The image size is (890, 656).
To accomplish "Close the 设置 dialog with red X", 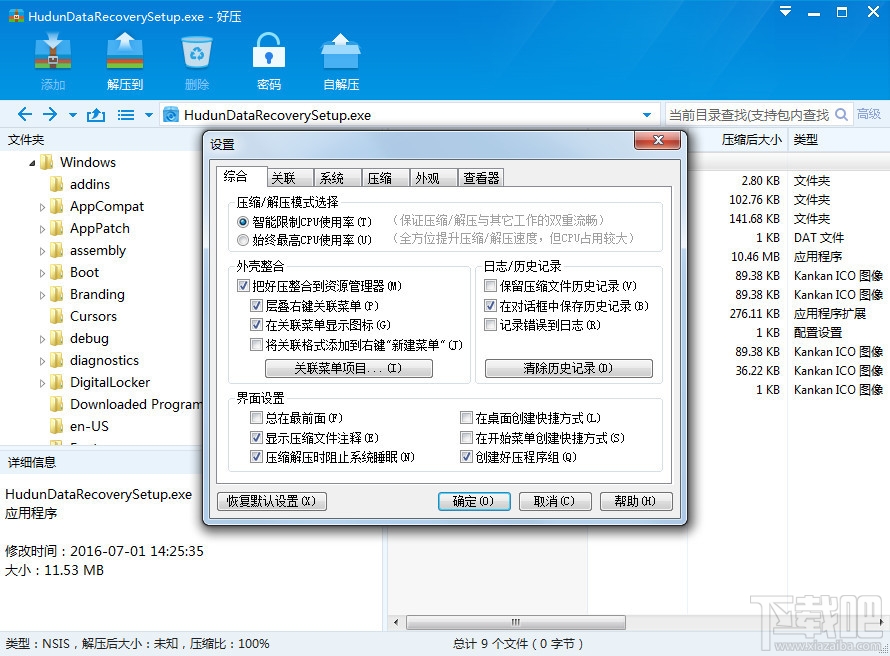I will [x=657, y=140].
